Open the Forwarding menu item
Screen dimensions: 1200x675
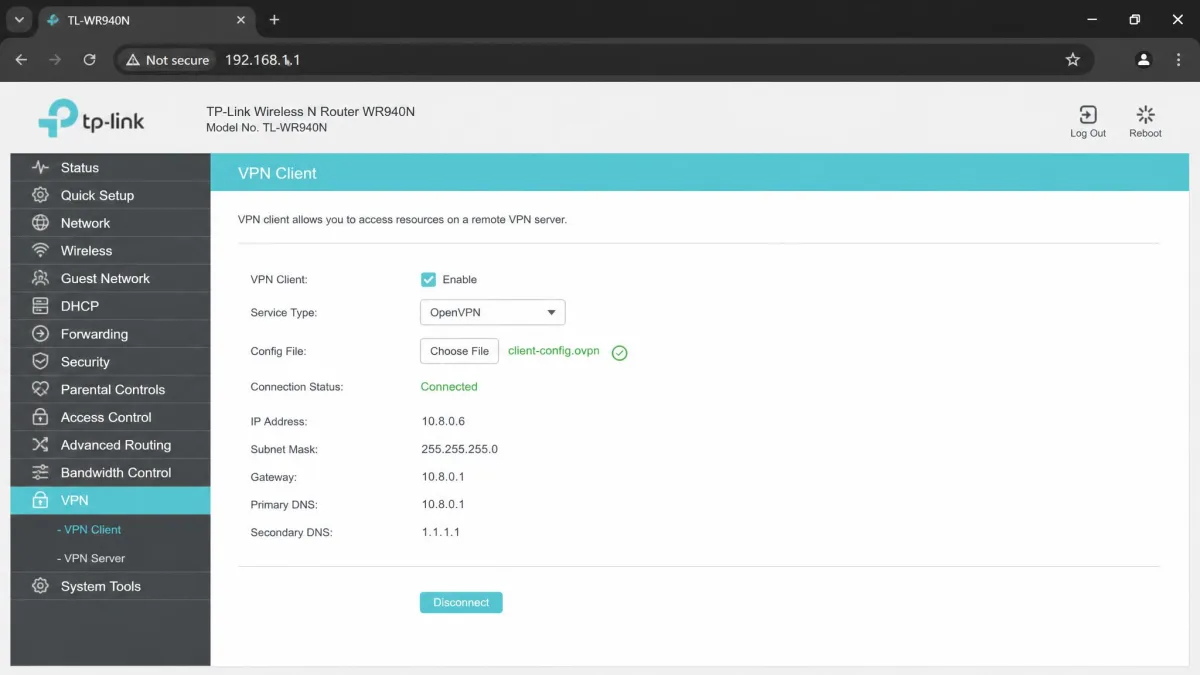pos(110,334)
